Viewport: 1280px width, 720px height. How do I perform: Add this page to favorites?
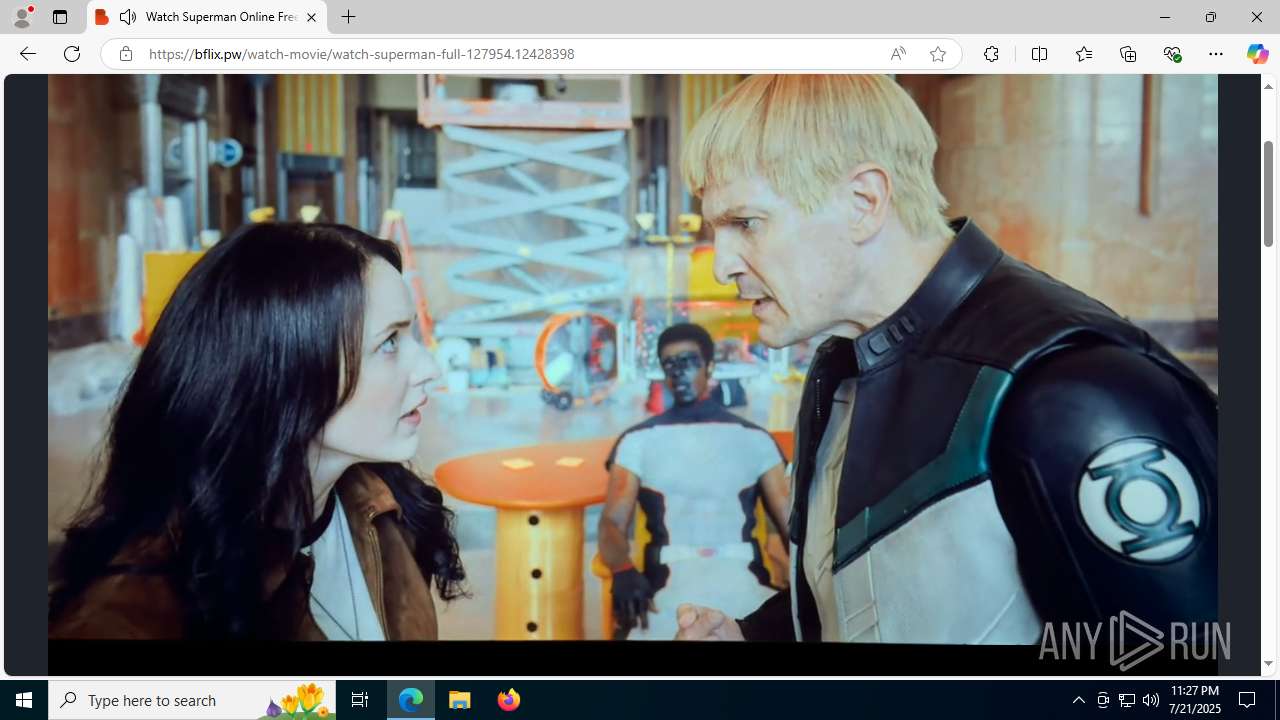pyautogui.click(x=938, y=54)
